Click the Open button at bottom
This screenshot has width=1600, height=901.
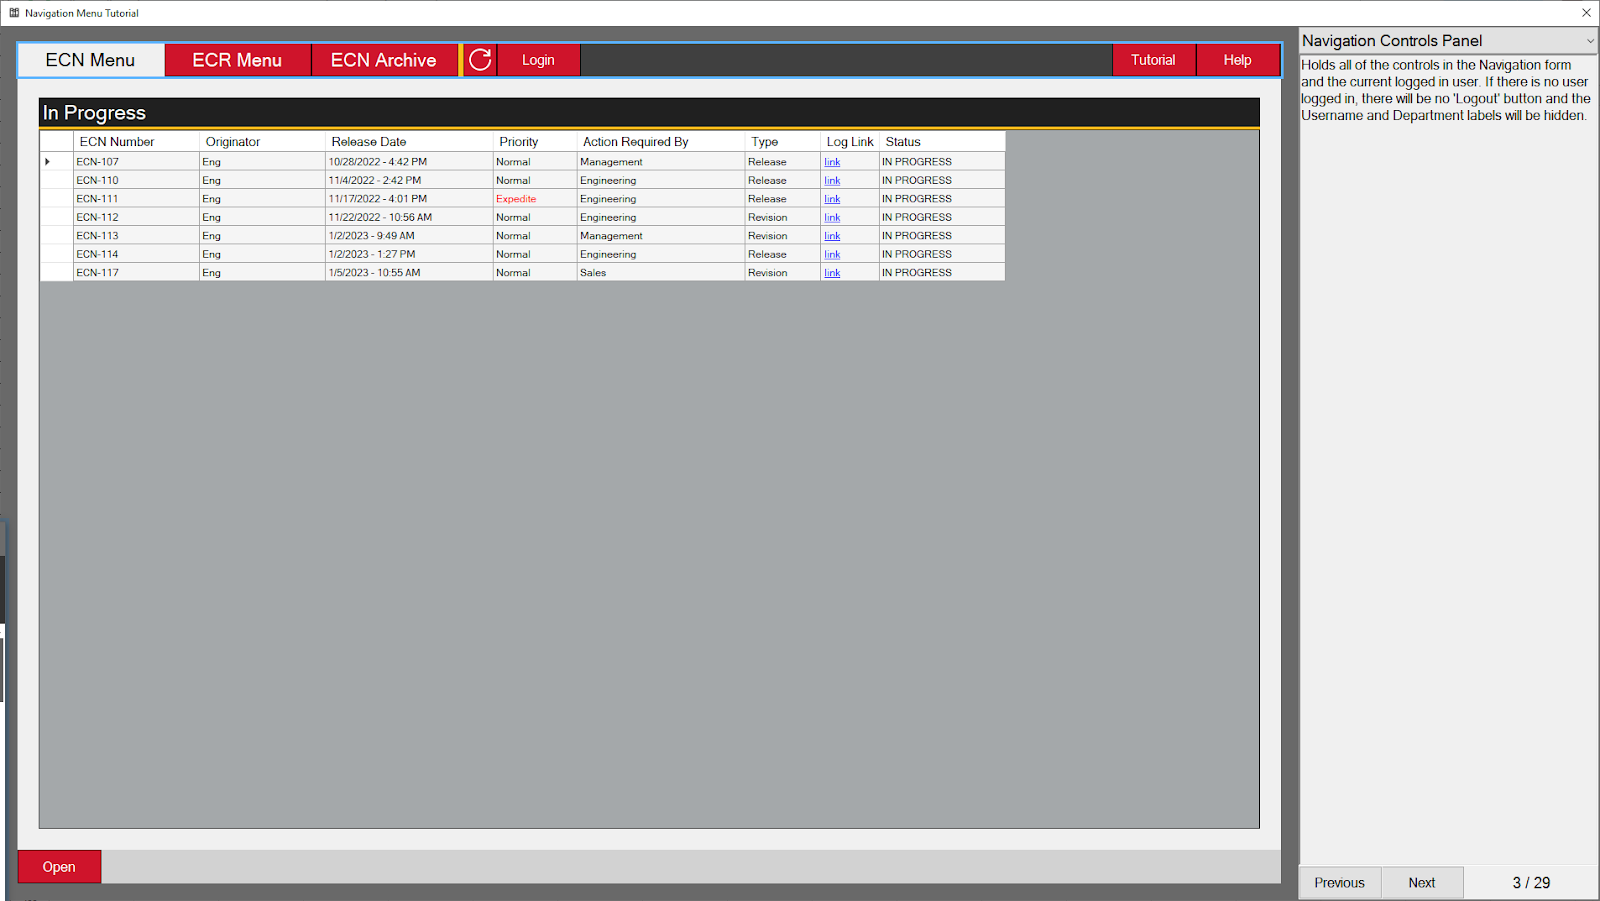click(x=59, y=867)
